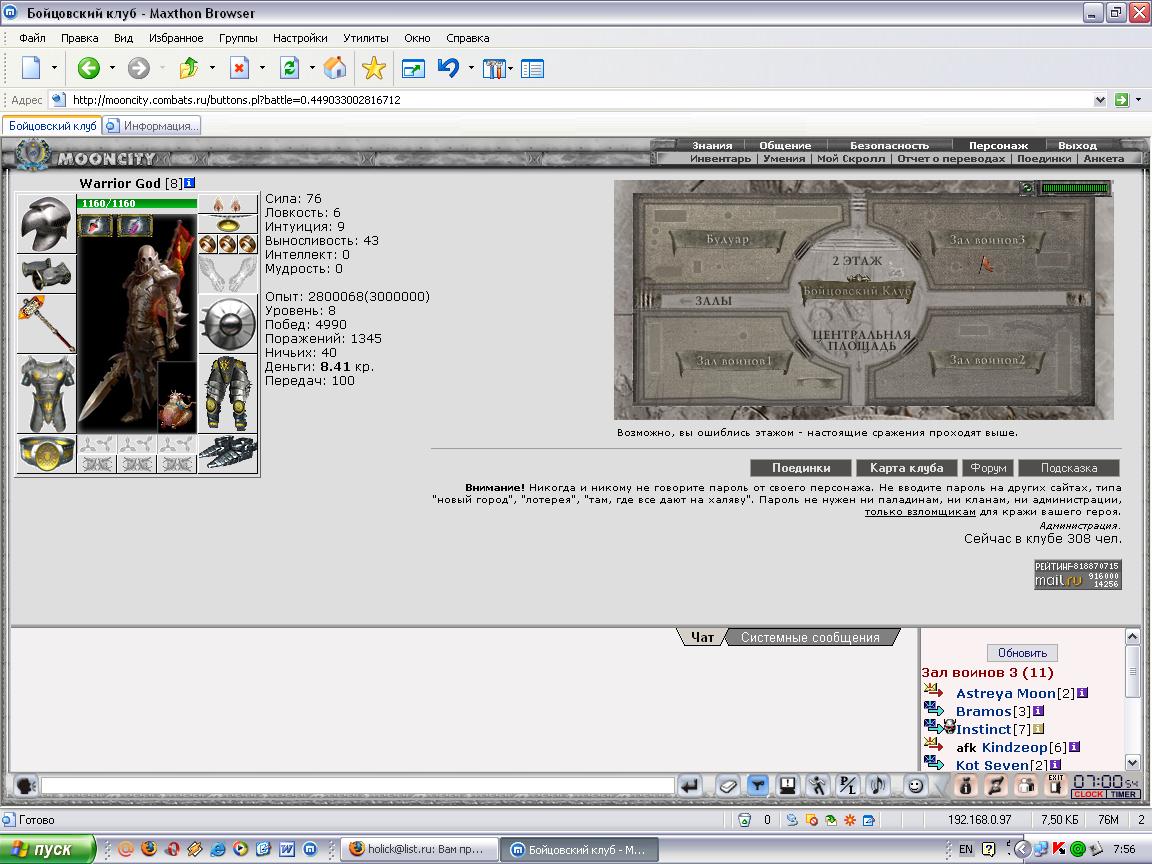Click the Подсказка button

1069,468
